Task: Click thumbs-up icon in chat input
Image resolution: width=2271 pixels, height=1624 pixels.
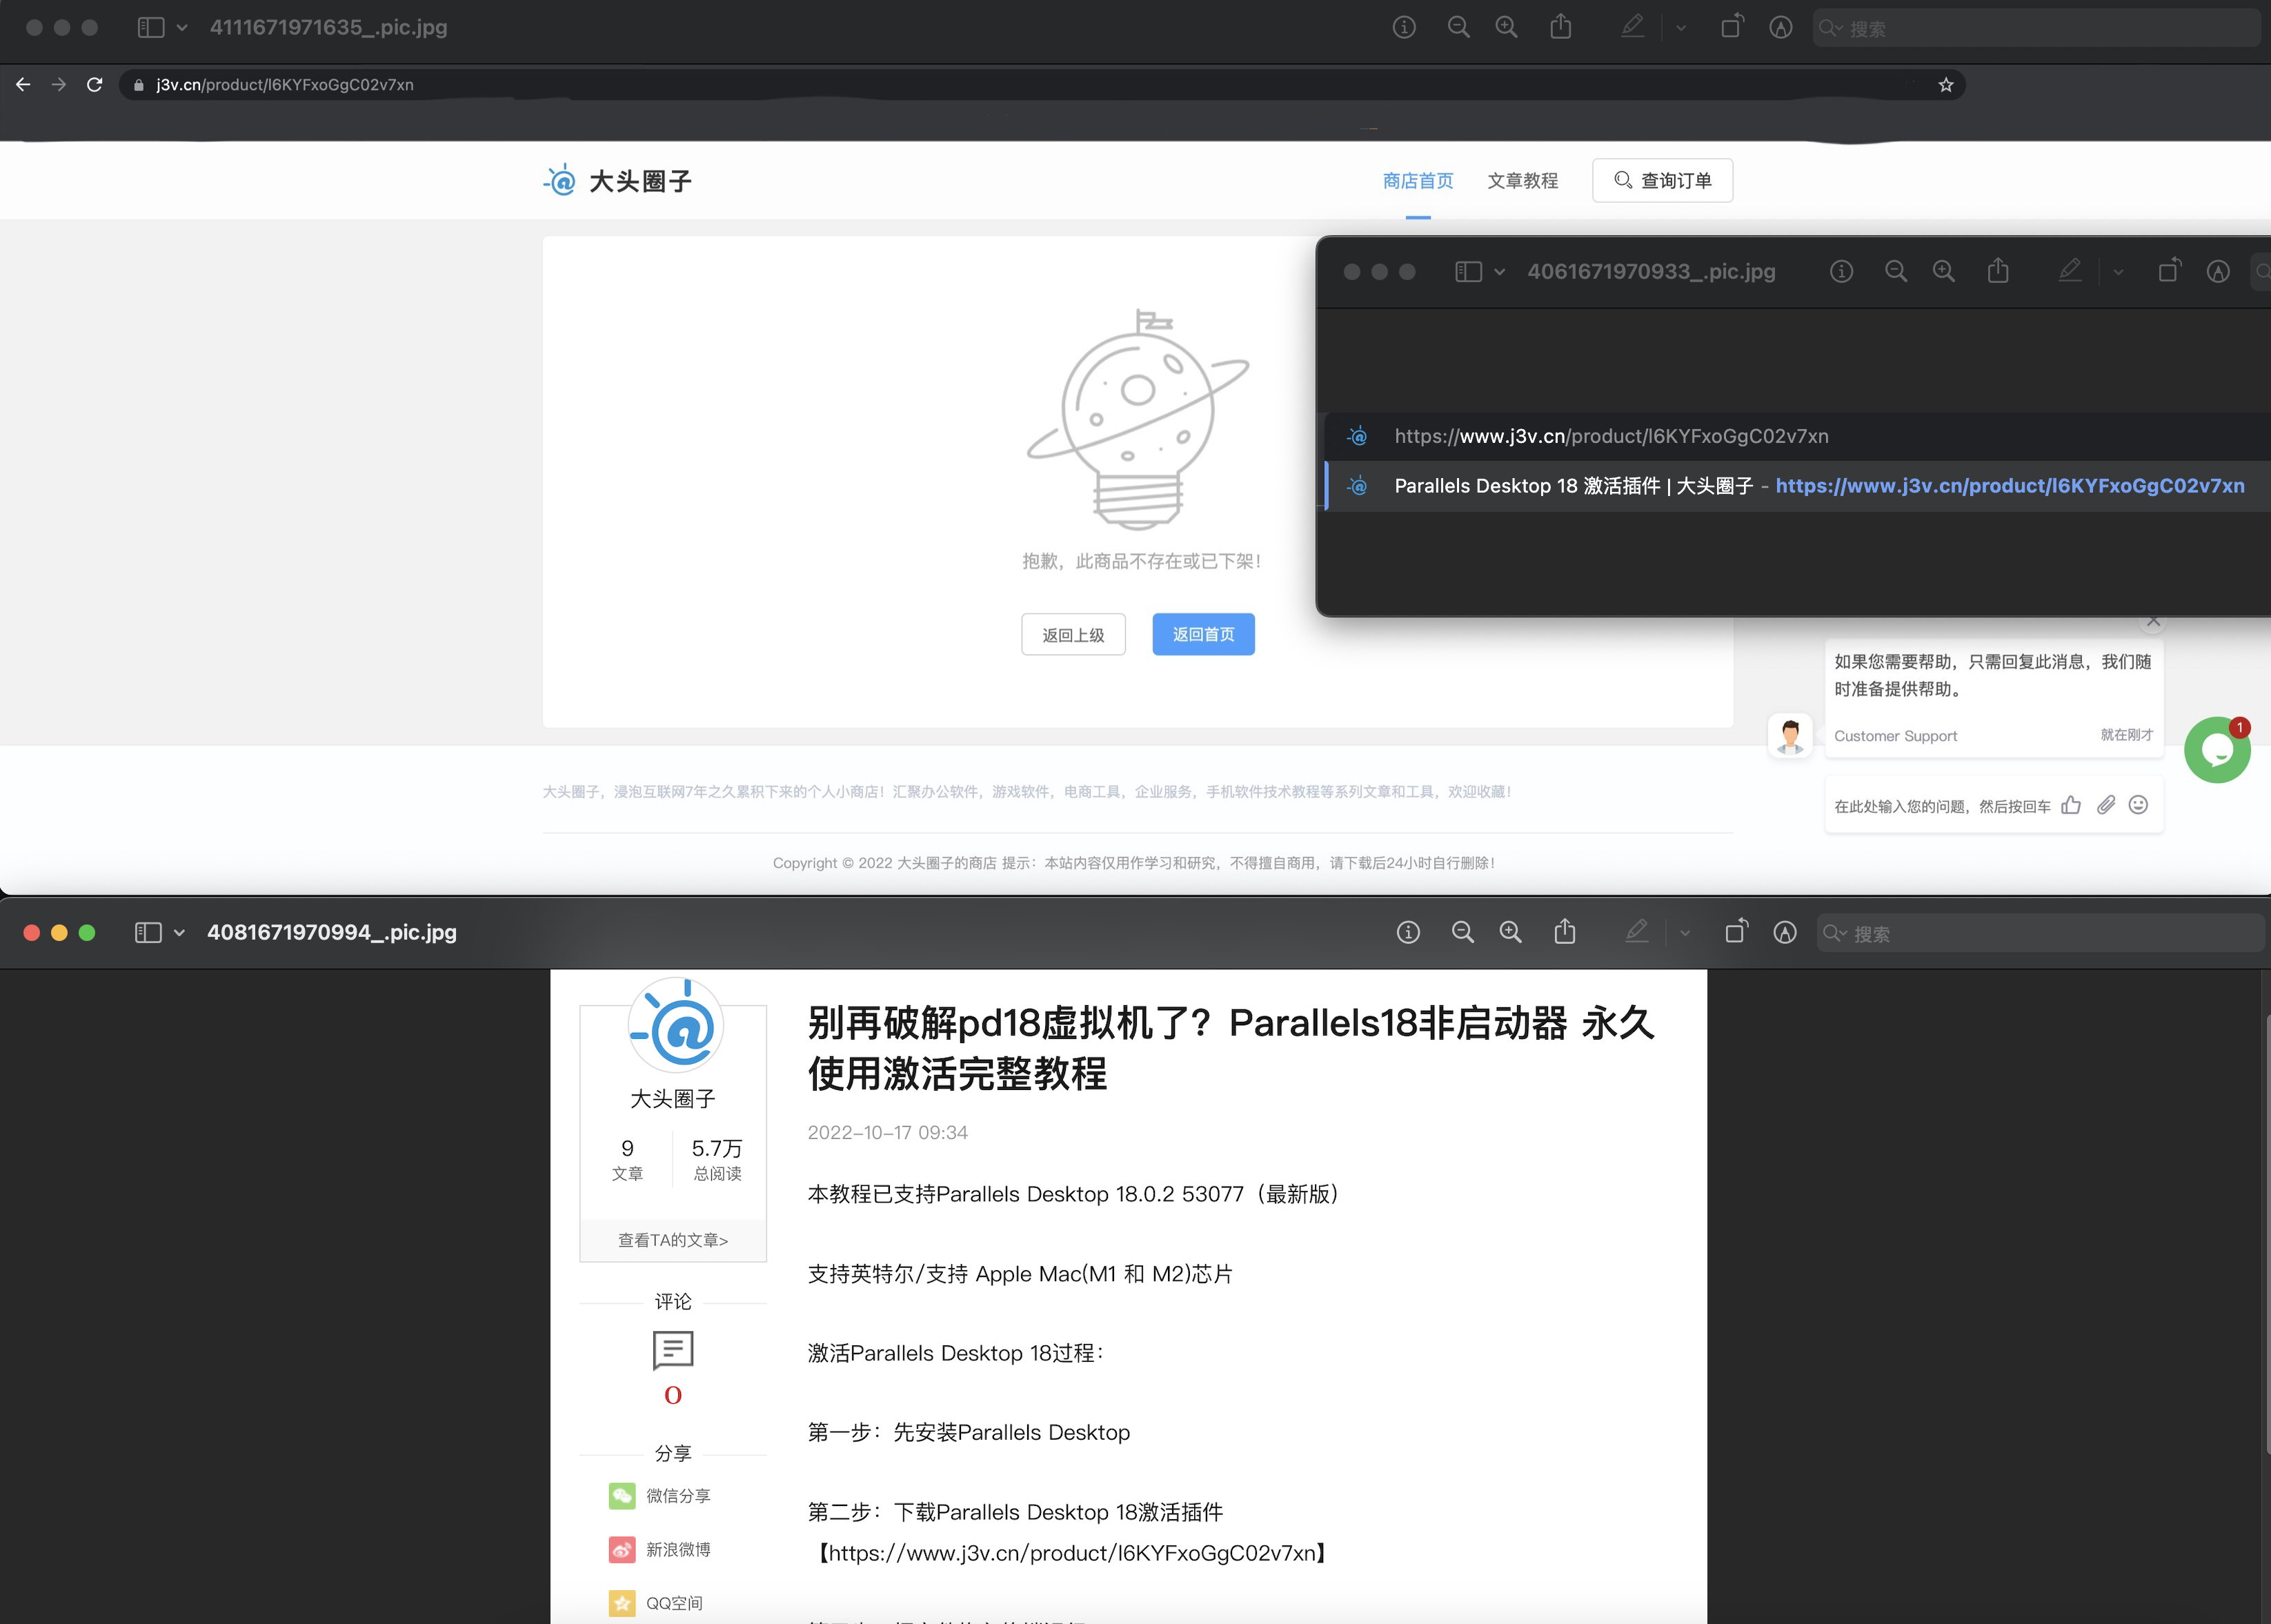Action: (x=2071, y=805)
